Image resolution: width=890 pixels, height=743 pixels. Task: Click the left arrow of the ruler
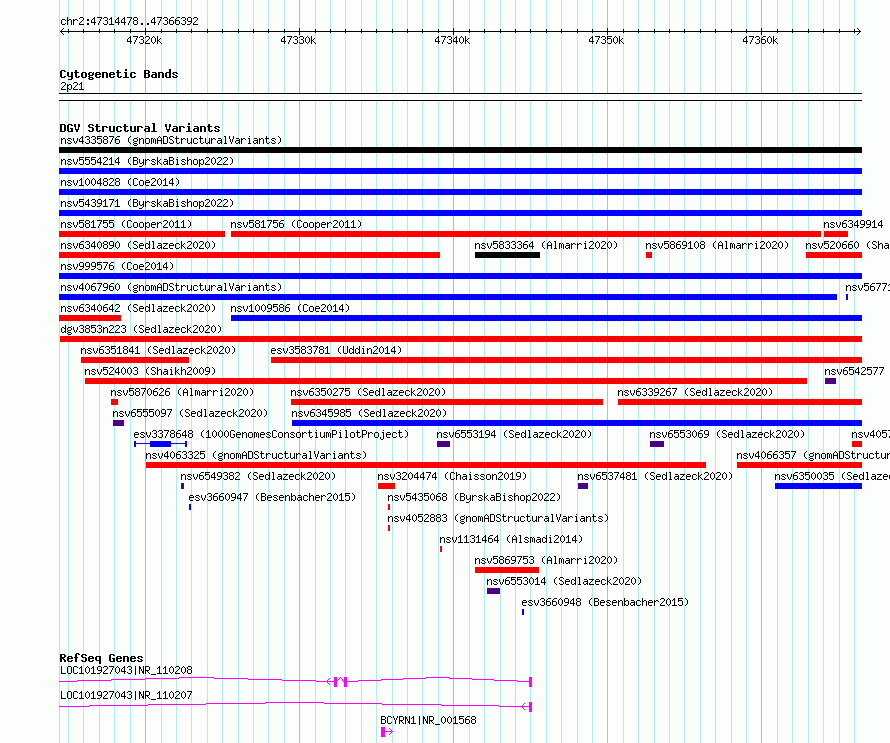pyautogui.click(x=62, y=32)
